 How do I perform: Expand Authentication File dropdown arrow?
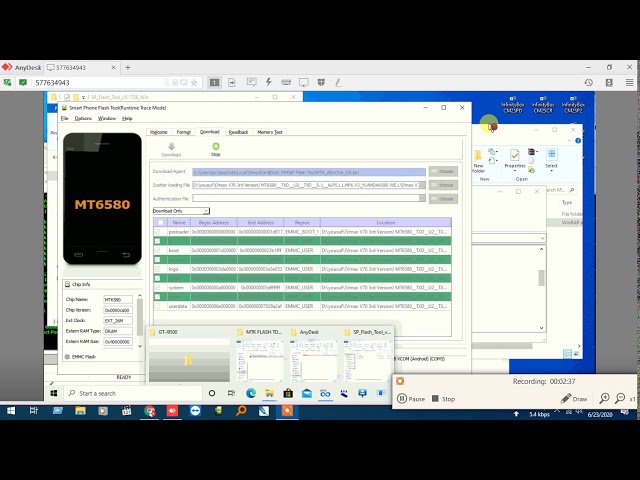422,198
